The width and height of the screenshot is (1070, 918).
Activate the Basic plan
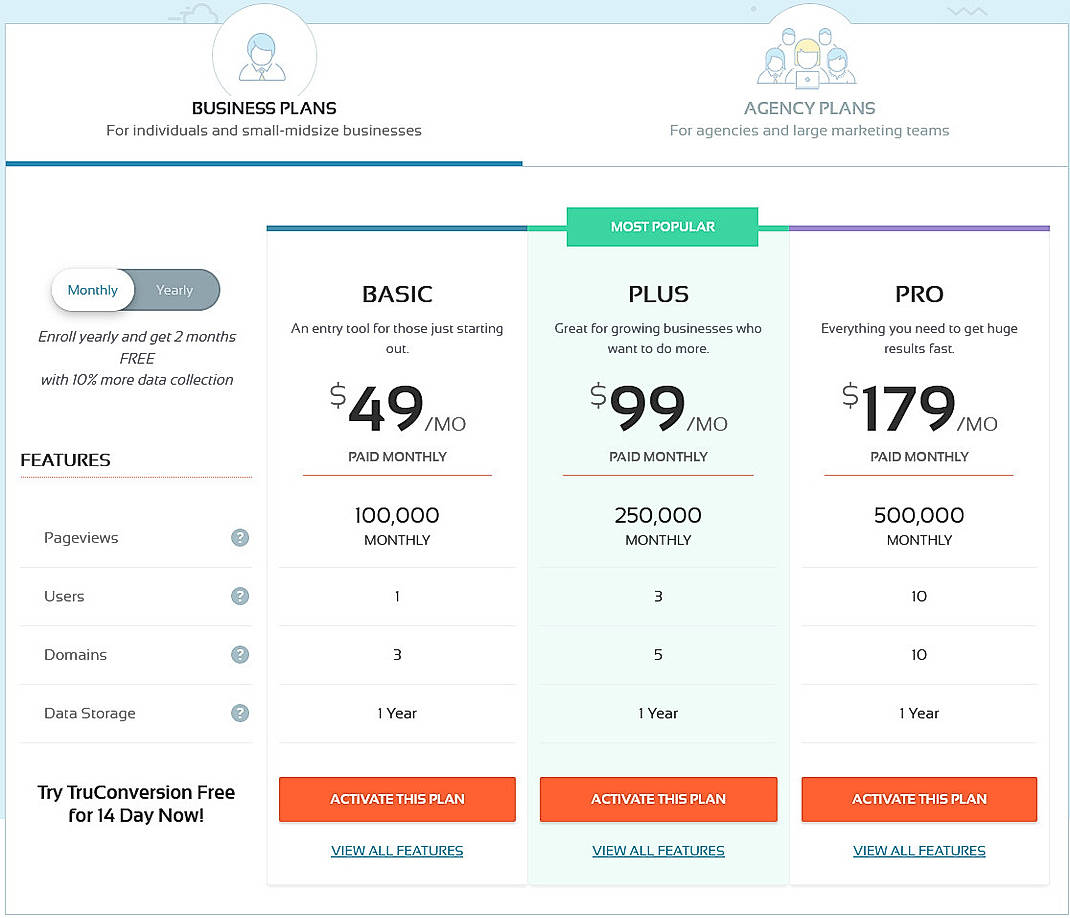(397, 799)
